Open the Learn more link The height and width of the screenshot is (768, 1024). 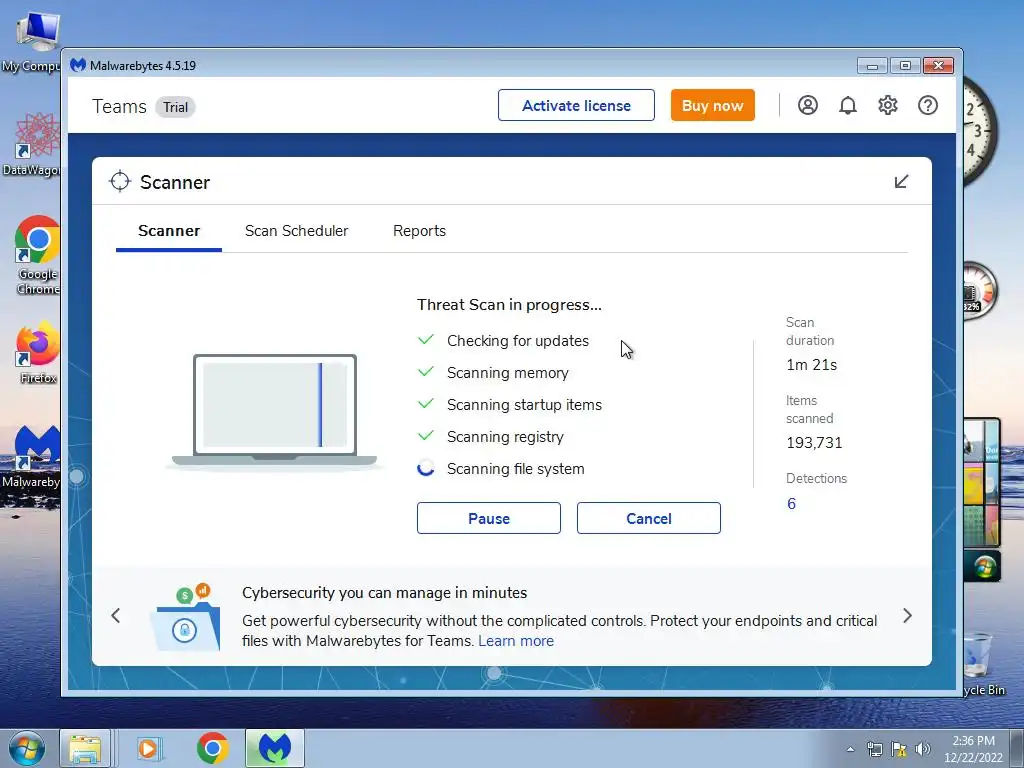[x=516, y=641]
